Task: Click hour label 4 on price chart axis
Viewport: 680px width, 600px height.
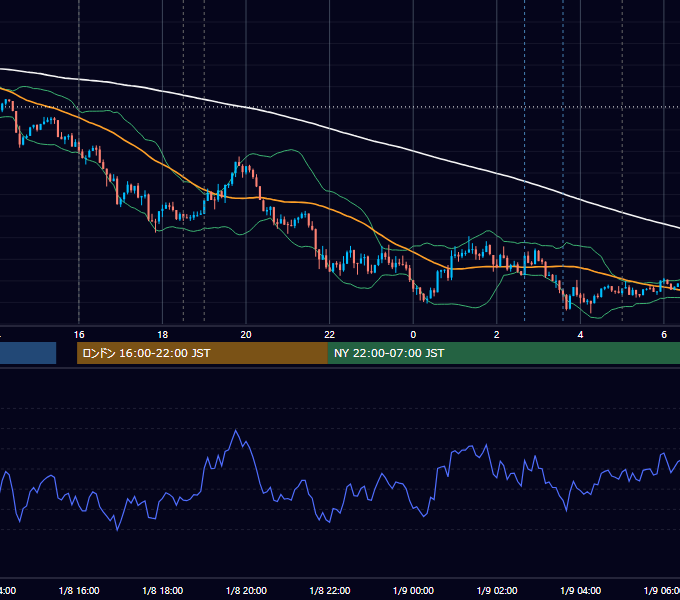Action: [580, 335]
